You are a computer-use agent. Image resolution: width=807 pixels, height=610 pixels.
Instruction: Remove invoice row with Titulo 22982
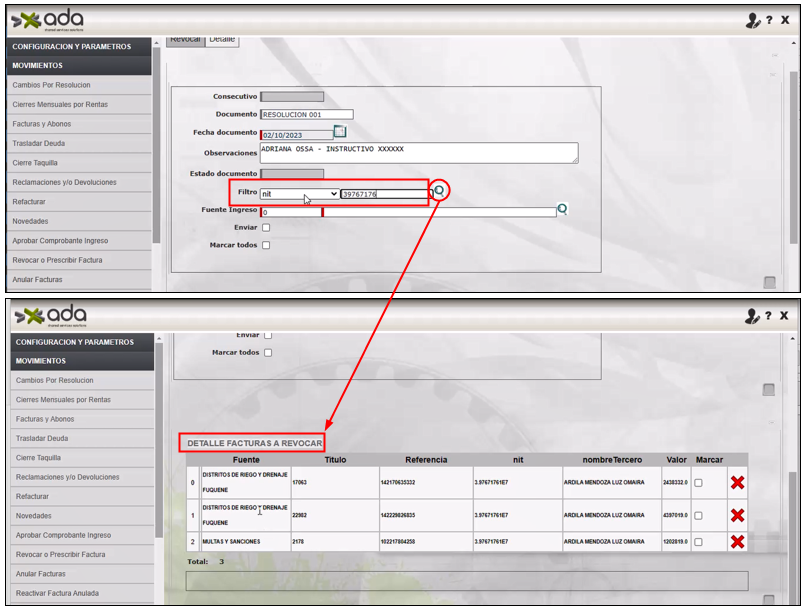(x=737, y=515)
